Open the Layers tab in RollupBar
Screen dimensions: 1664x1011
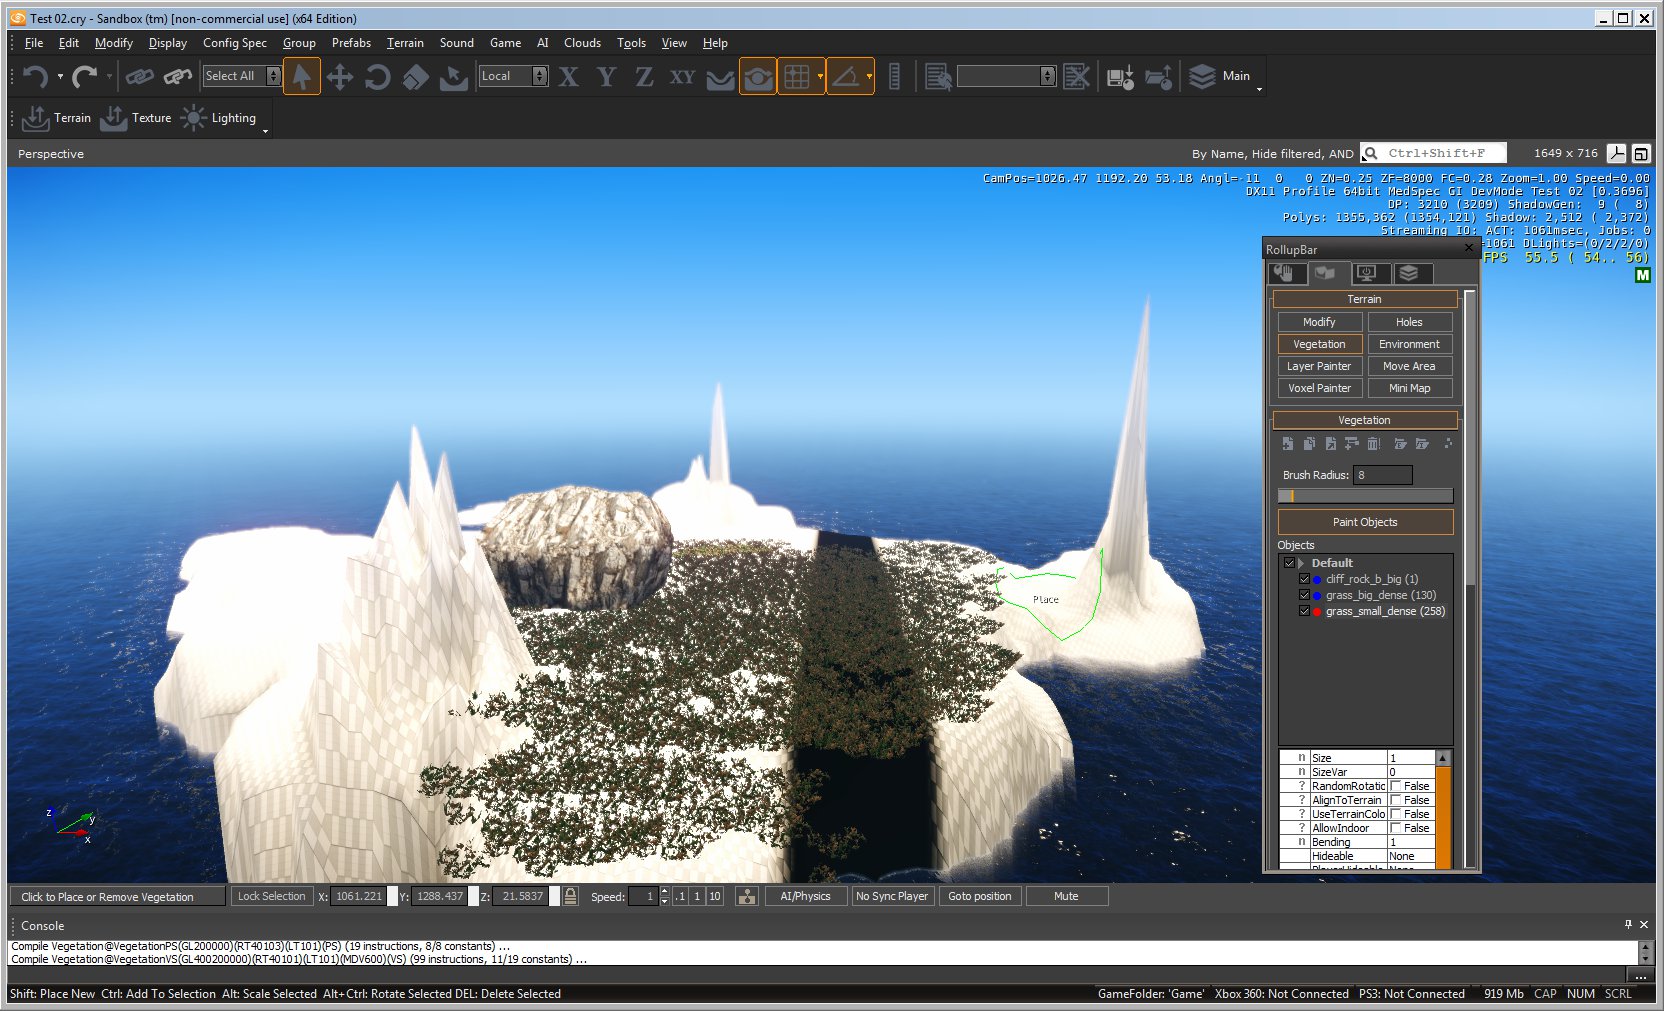tap(1408, 273)
